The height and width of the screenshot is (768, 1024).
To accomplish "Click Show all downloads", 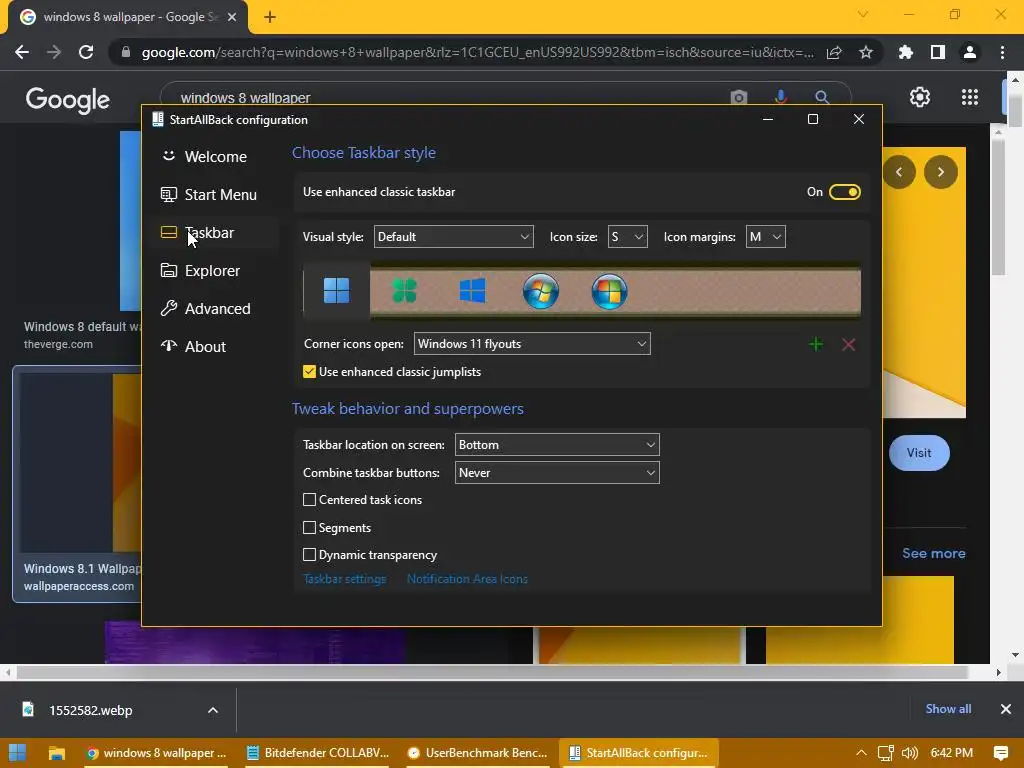I will pos(948,709).
